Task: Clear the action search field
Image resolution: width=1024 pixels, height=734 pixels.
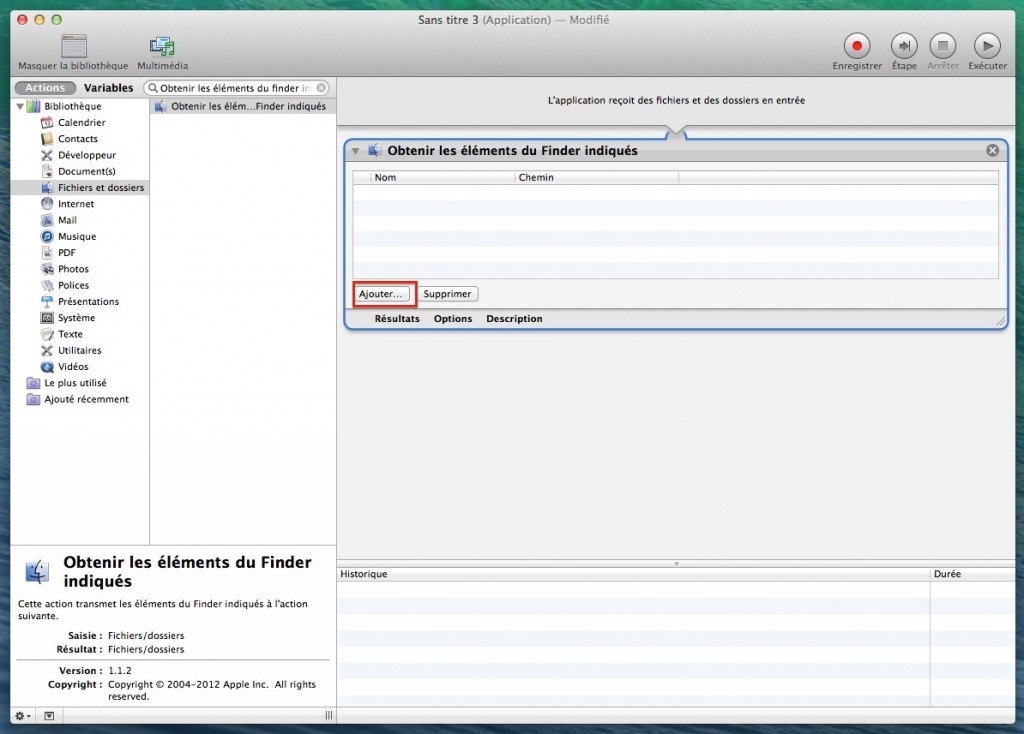Action: (x=321, y=88)
